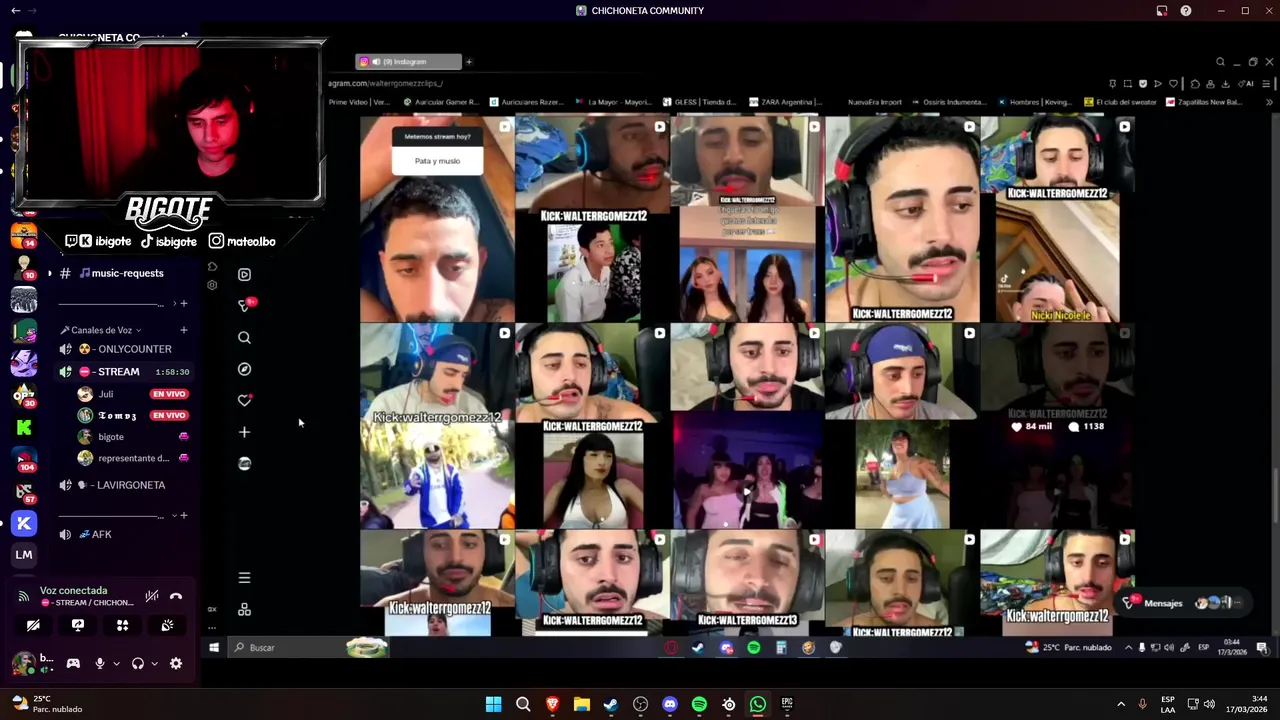Open El club del sweater bookmark
The height and width of the screenshot is (720, 1280).
click(x=1120, y=102)
